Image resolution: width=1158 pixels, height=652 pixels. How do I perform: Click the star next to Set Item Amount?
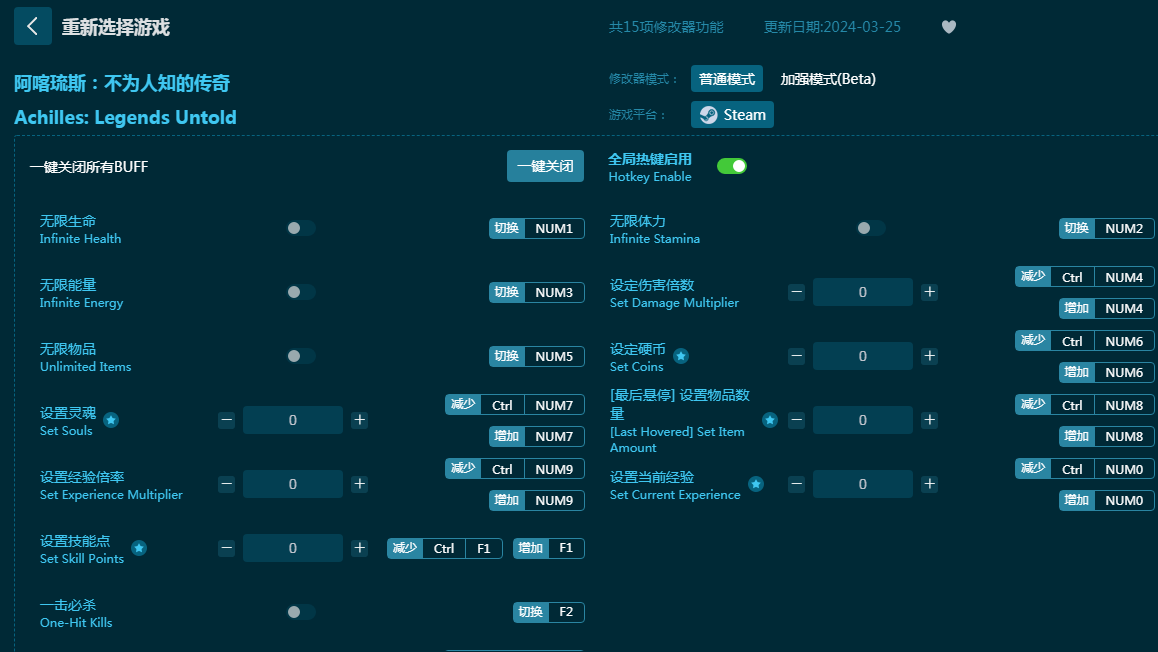tap(770, 420)
